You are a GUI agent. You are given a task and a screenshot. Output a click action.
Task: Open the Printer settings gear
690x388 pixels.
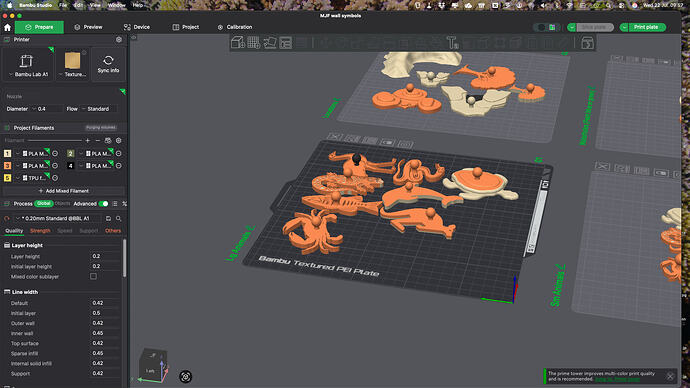119,40
